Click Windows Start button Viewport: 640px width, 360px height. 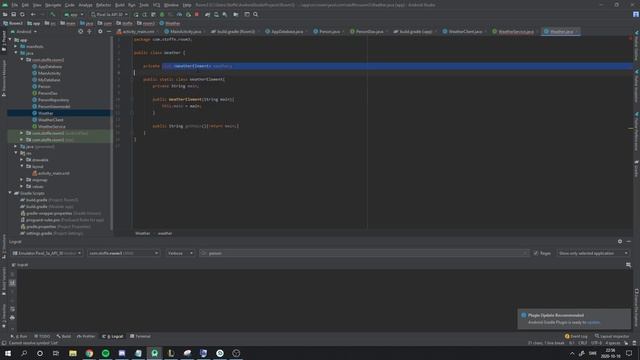[8, 353]
